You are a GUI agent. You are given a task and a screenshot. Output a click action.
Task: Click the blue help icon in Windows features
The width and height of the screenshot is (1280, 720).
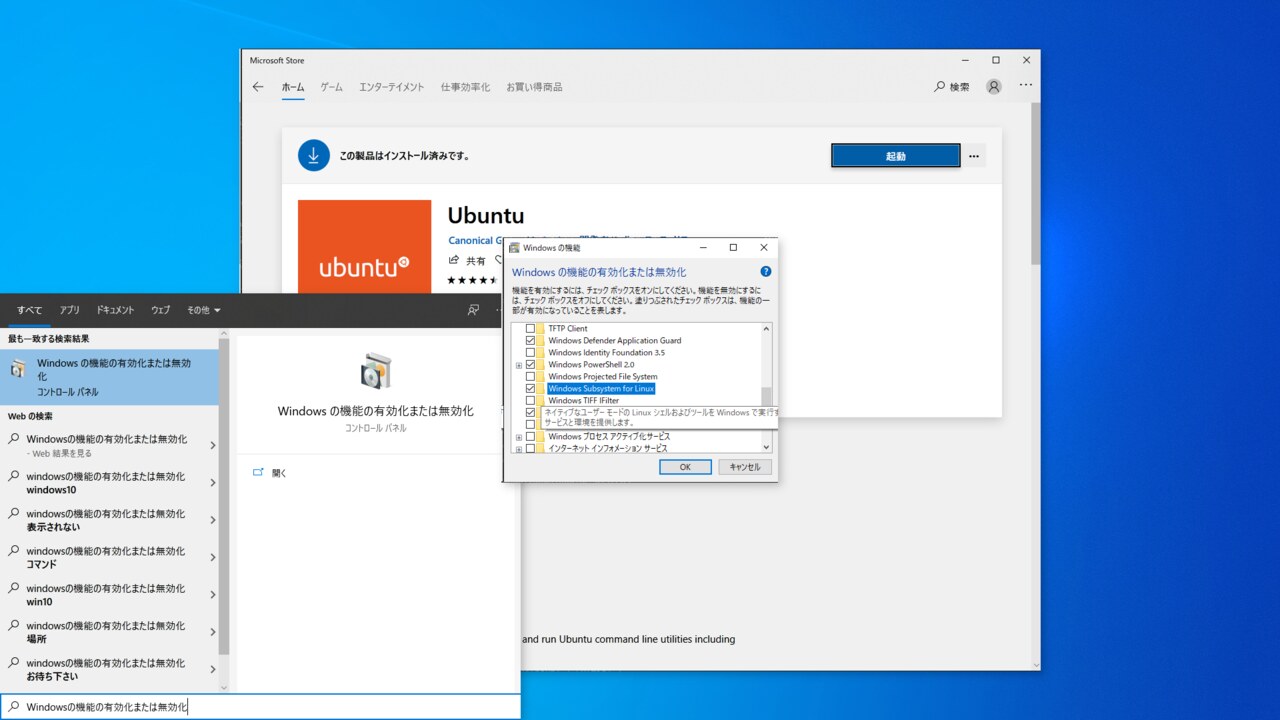(x=766, y=271)
